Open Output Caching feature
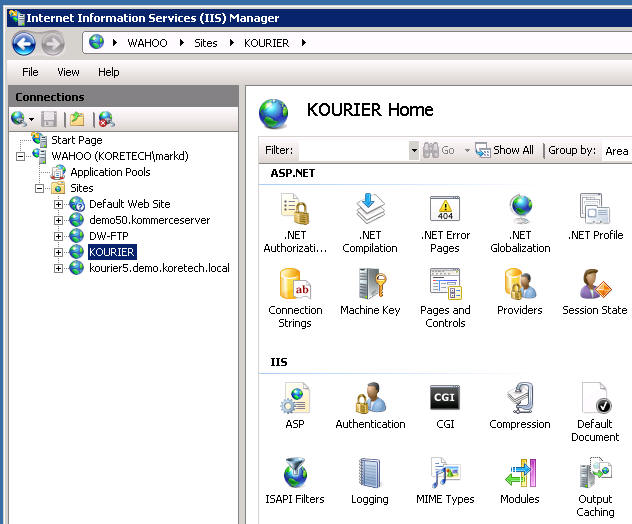632x524 pixels. click(x=595, y=487)
